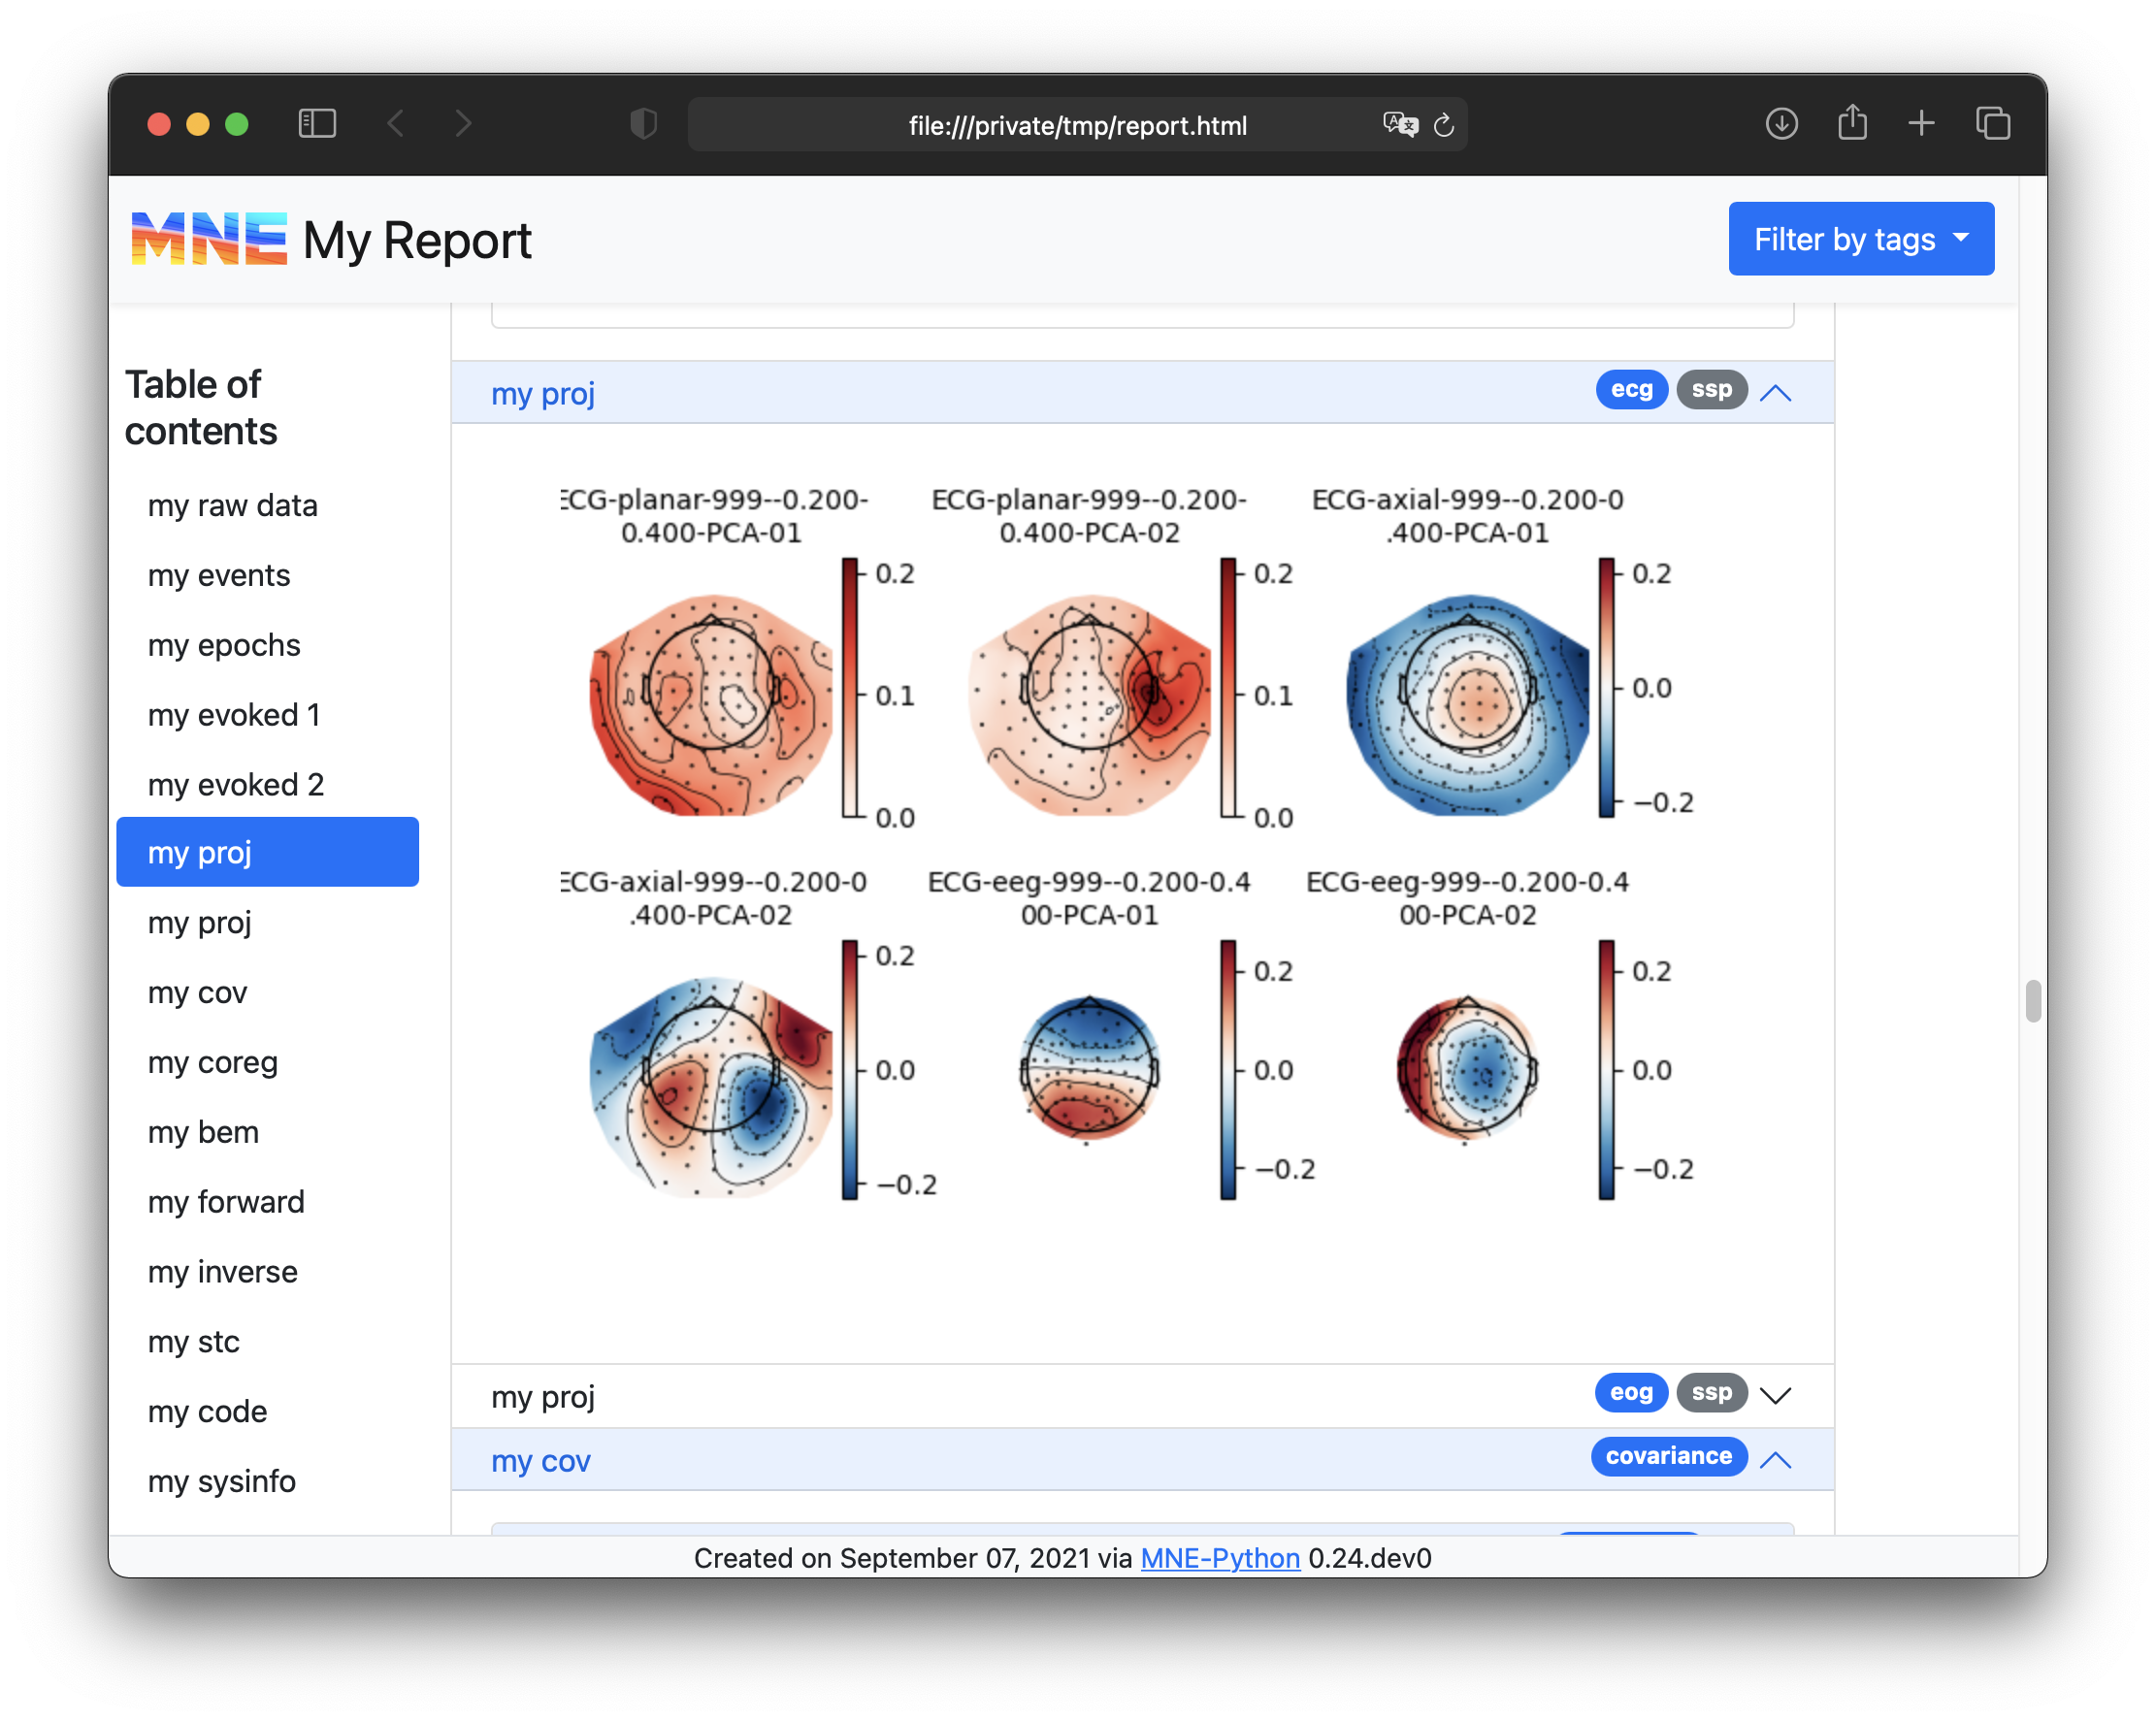Click the share icon
The image size is (2156, 1721).
pos(1852,123)
